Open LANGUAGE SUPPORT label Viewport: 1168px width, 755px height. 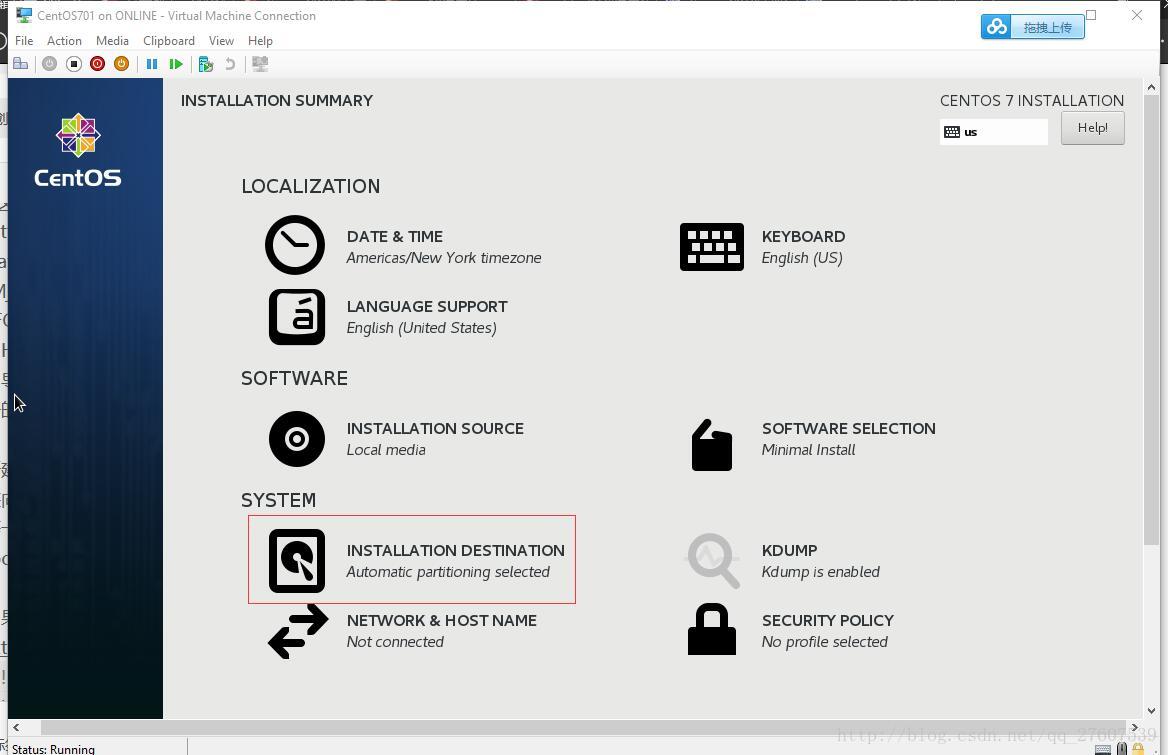pos(427,306)
